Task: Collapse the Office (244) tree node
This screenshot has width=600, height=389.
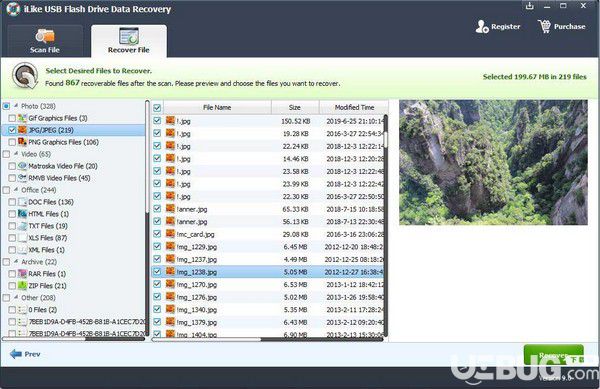Action: pos(16,190)
